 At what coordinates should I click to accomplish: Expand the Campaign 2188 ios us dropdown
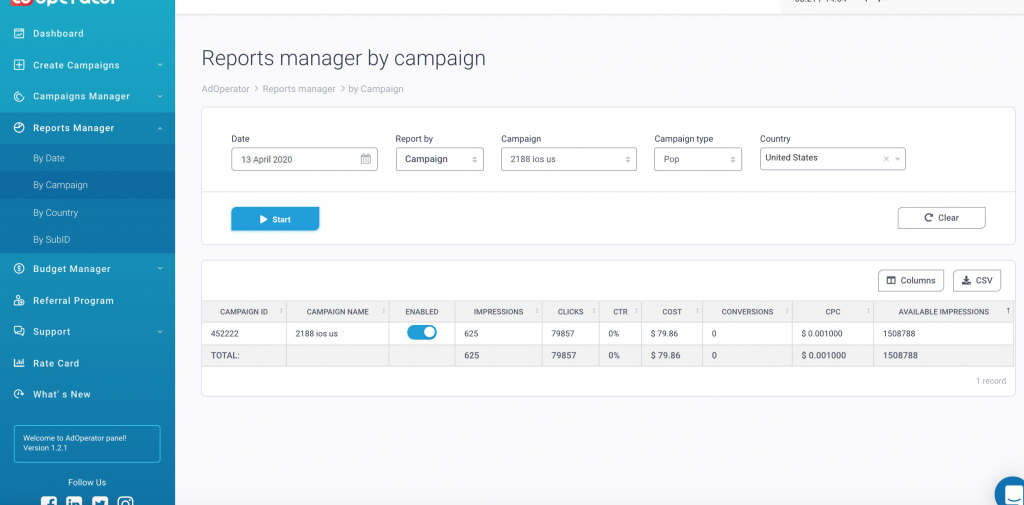pyautogui.click(x=568, y=159)
